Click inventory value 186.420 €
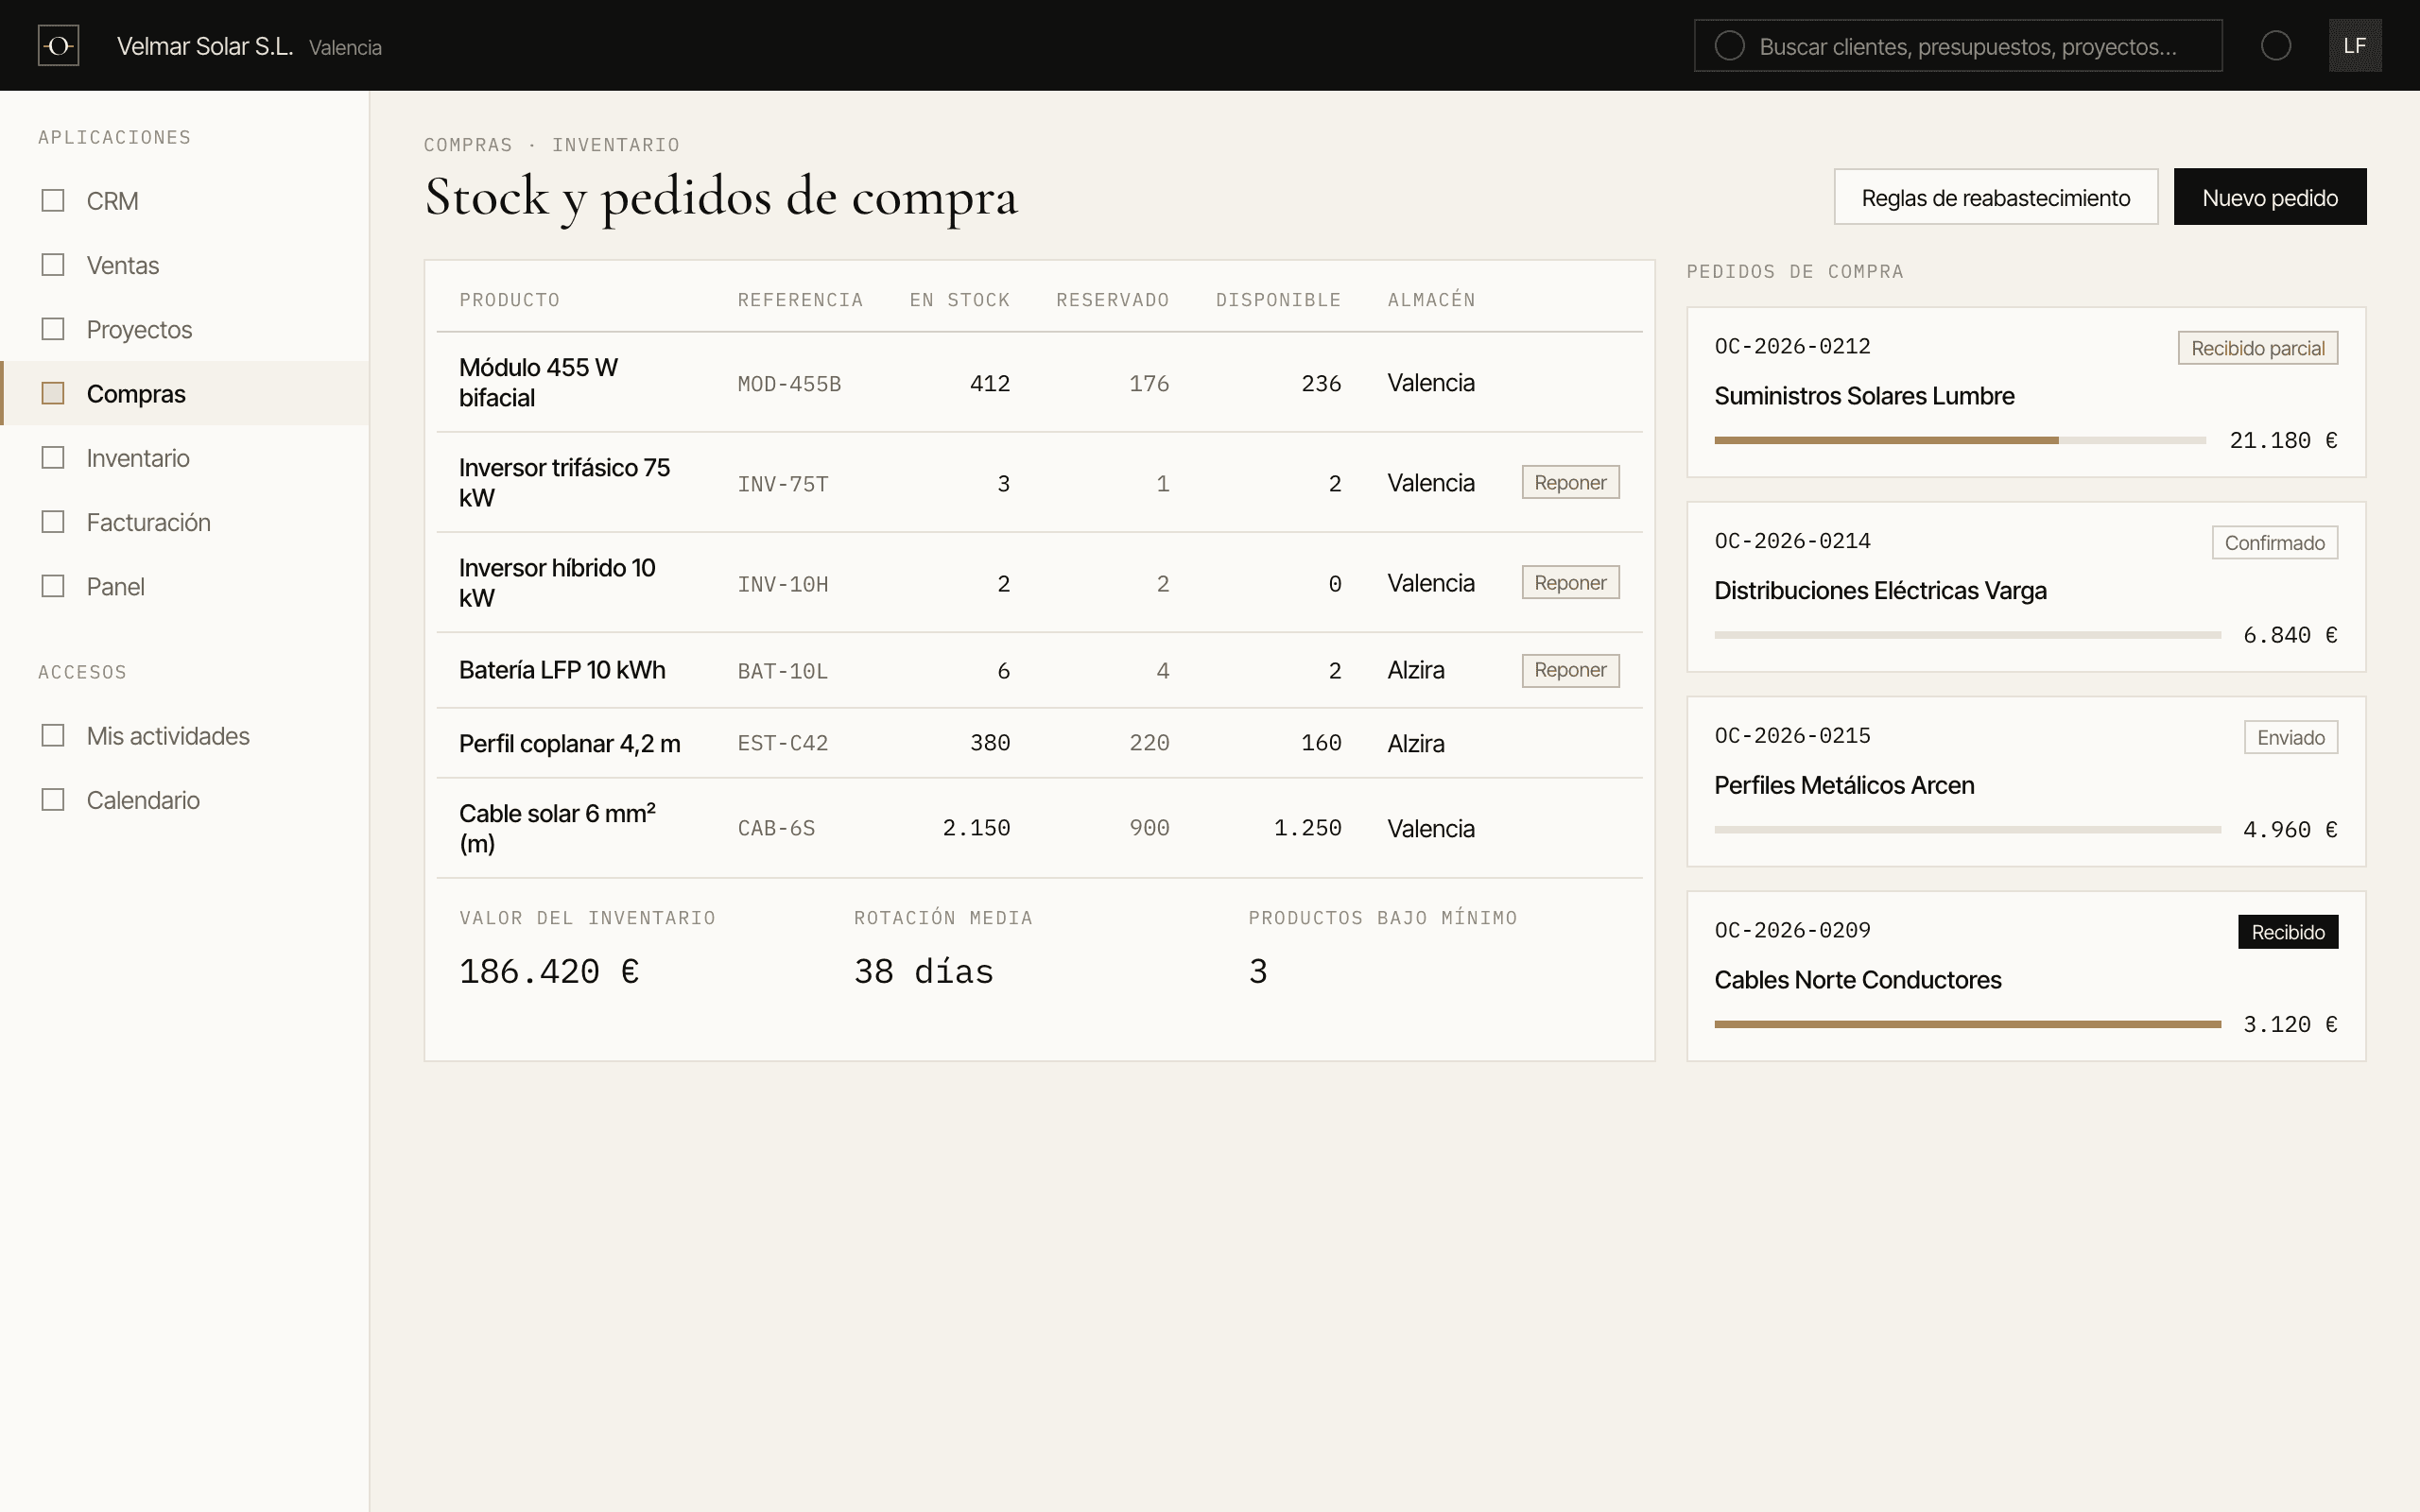2420x1512 pixels. tap(548, 971)
